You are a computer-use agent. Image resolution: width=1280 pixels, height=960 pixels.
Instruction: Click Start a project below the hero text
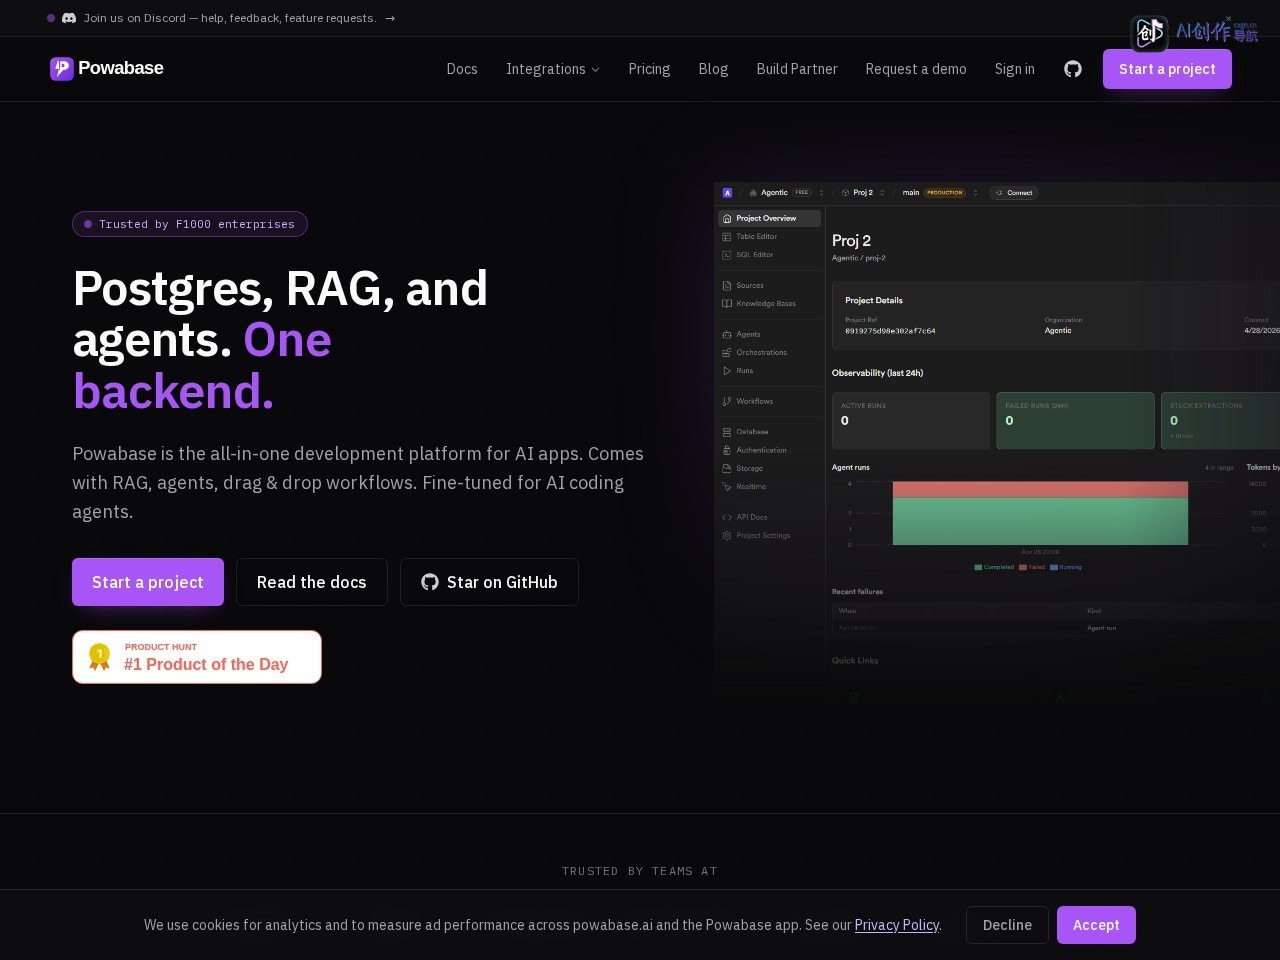coord(148,582)
